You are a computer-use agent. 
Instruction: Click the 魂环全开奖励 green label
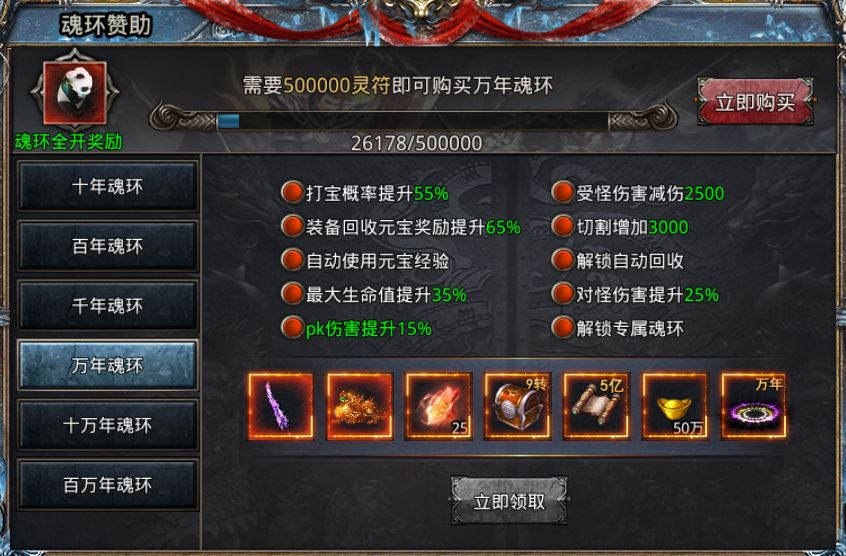click(x=69, y=142)
